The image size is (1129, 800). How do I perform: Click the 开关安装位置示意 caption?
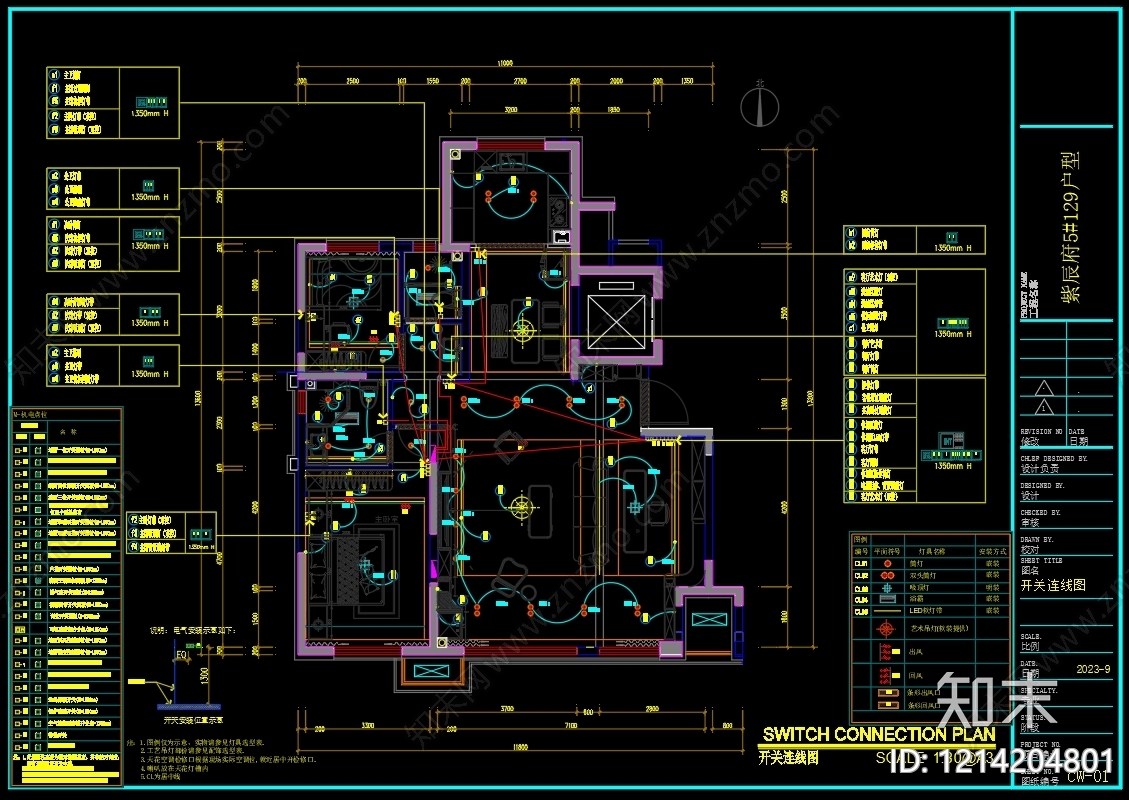[193, 719]
